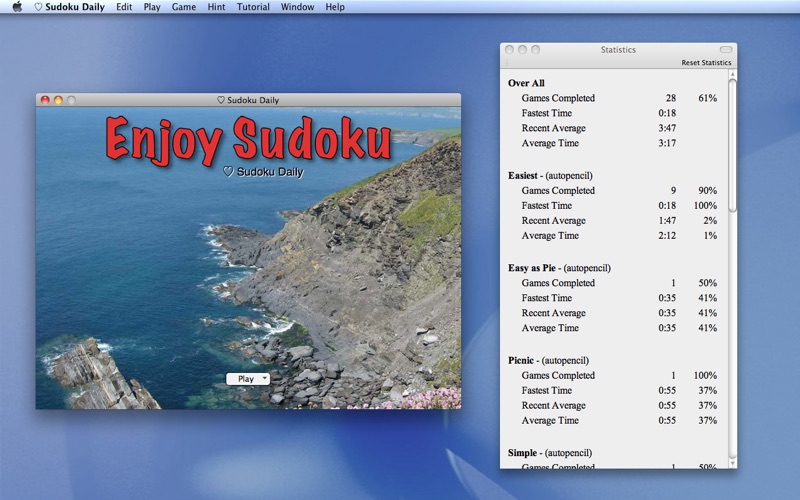Screen dimensions: 800x500
Task: Open the Sudoku Daily application menu
Action: pyautogui.click(x=69, y=7)
